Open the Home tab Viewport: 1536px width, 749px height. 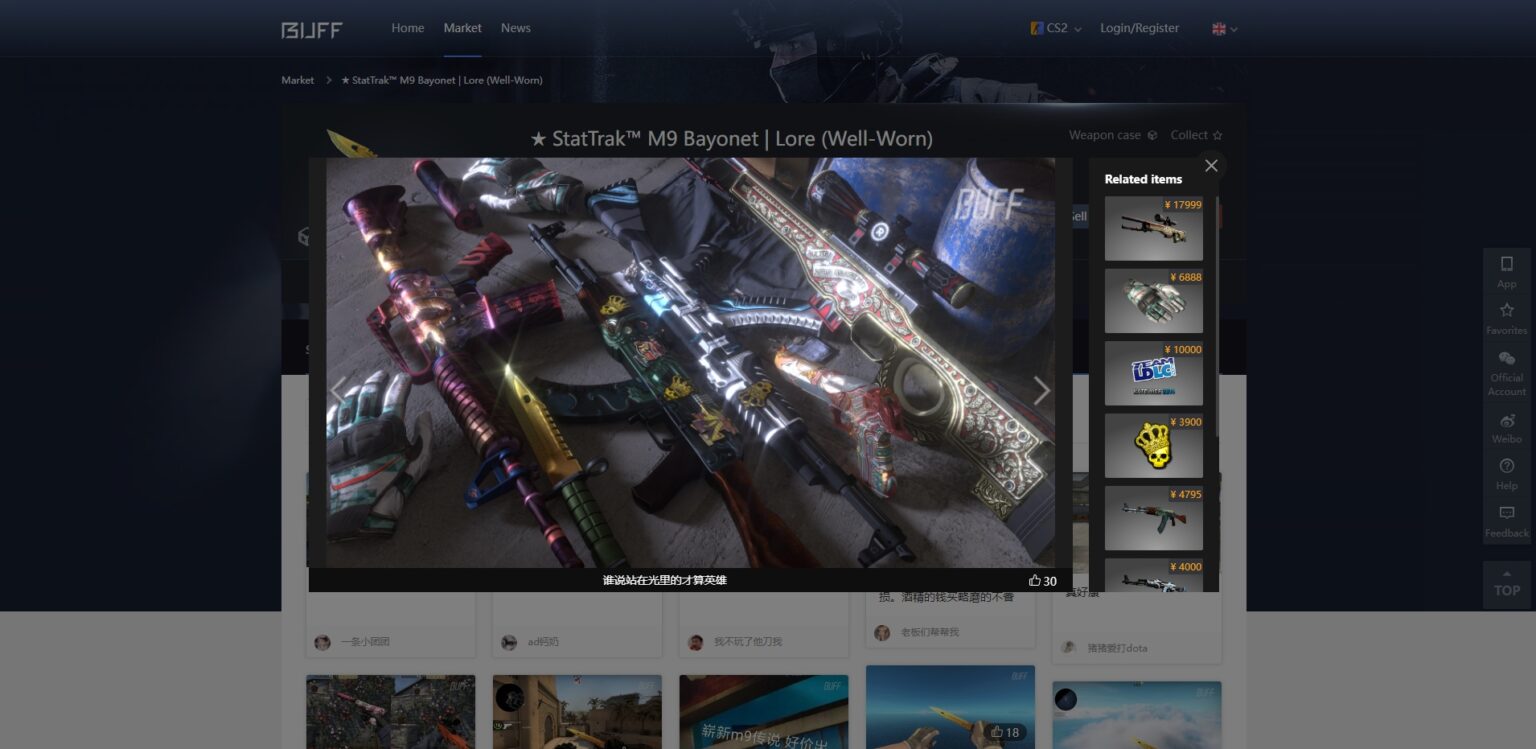coord(407,28)
